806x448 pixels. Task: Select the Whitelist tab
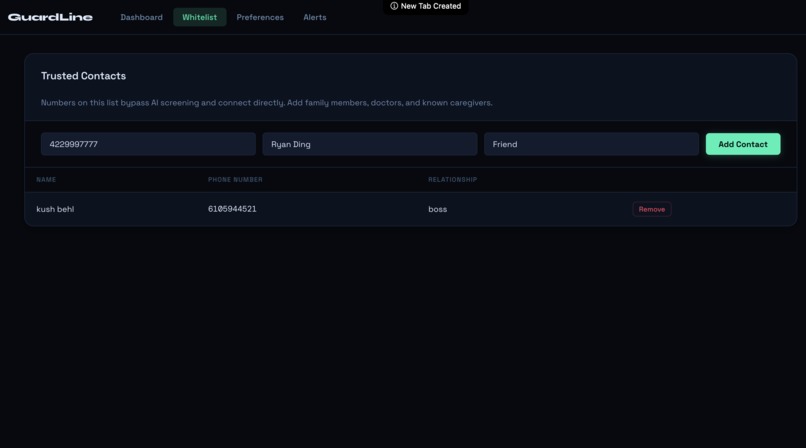coord(199,17)
